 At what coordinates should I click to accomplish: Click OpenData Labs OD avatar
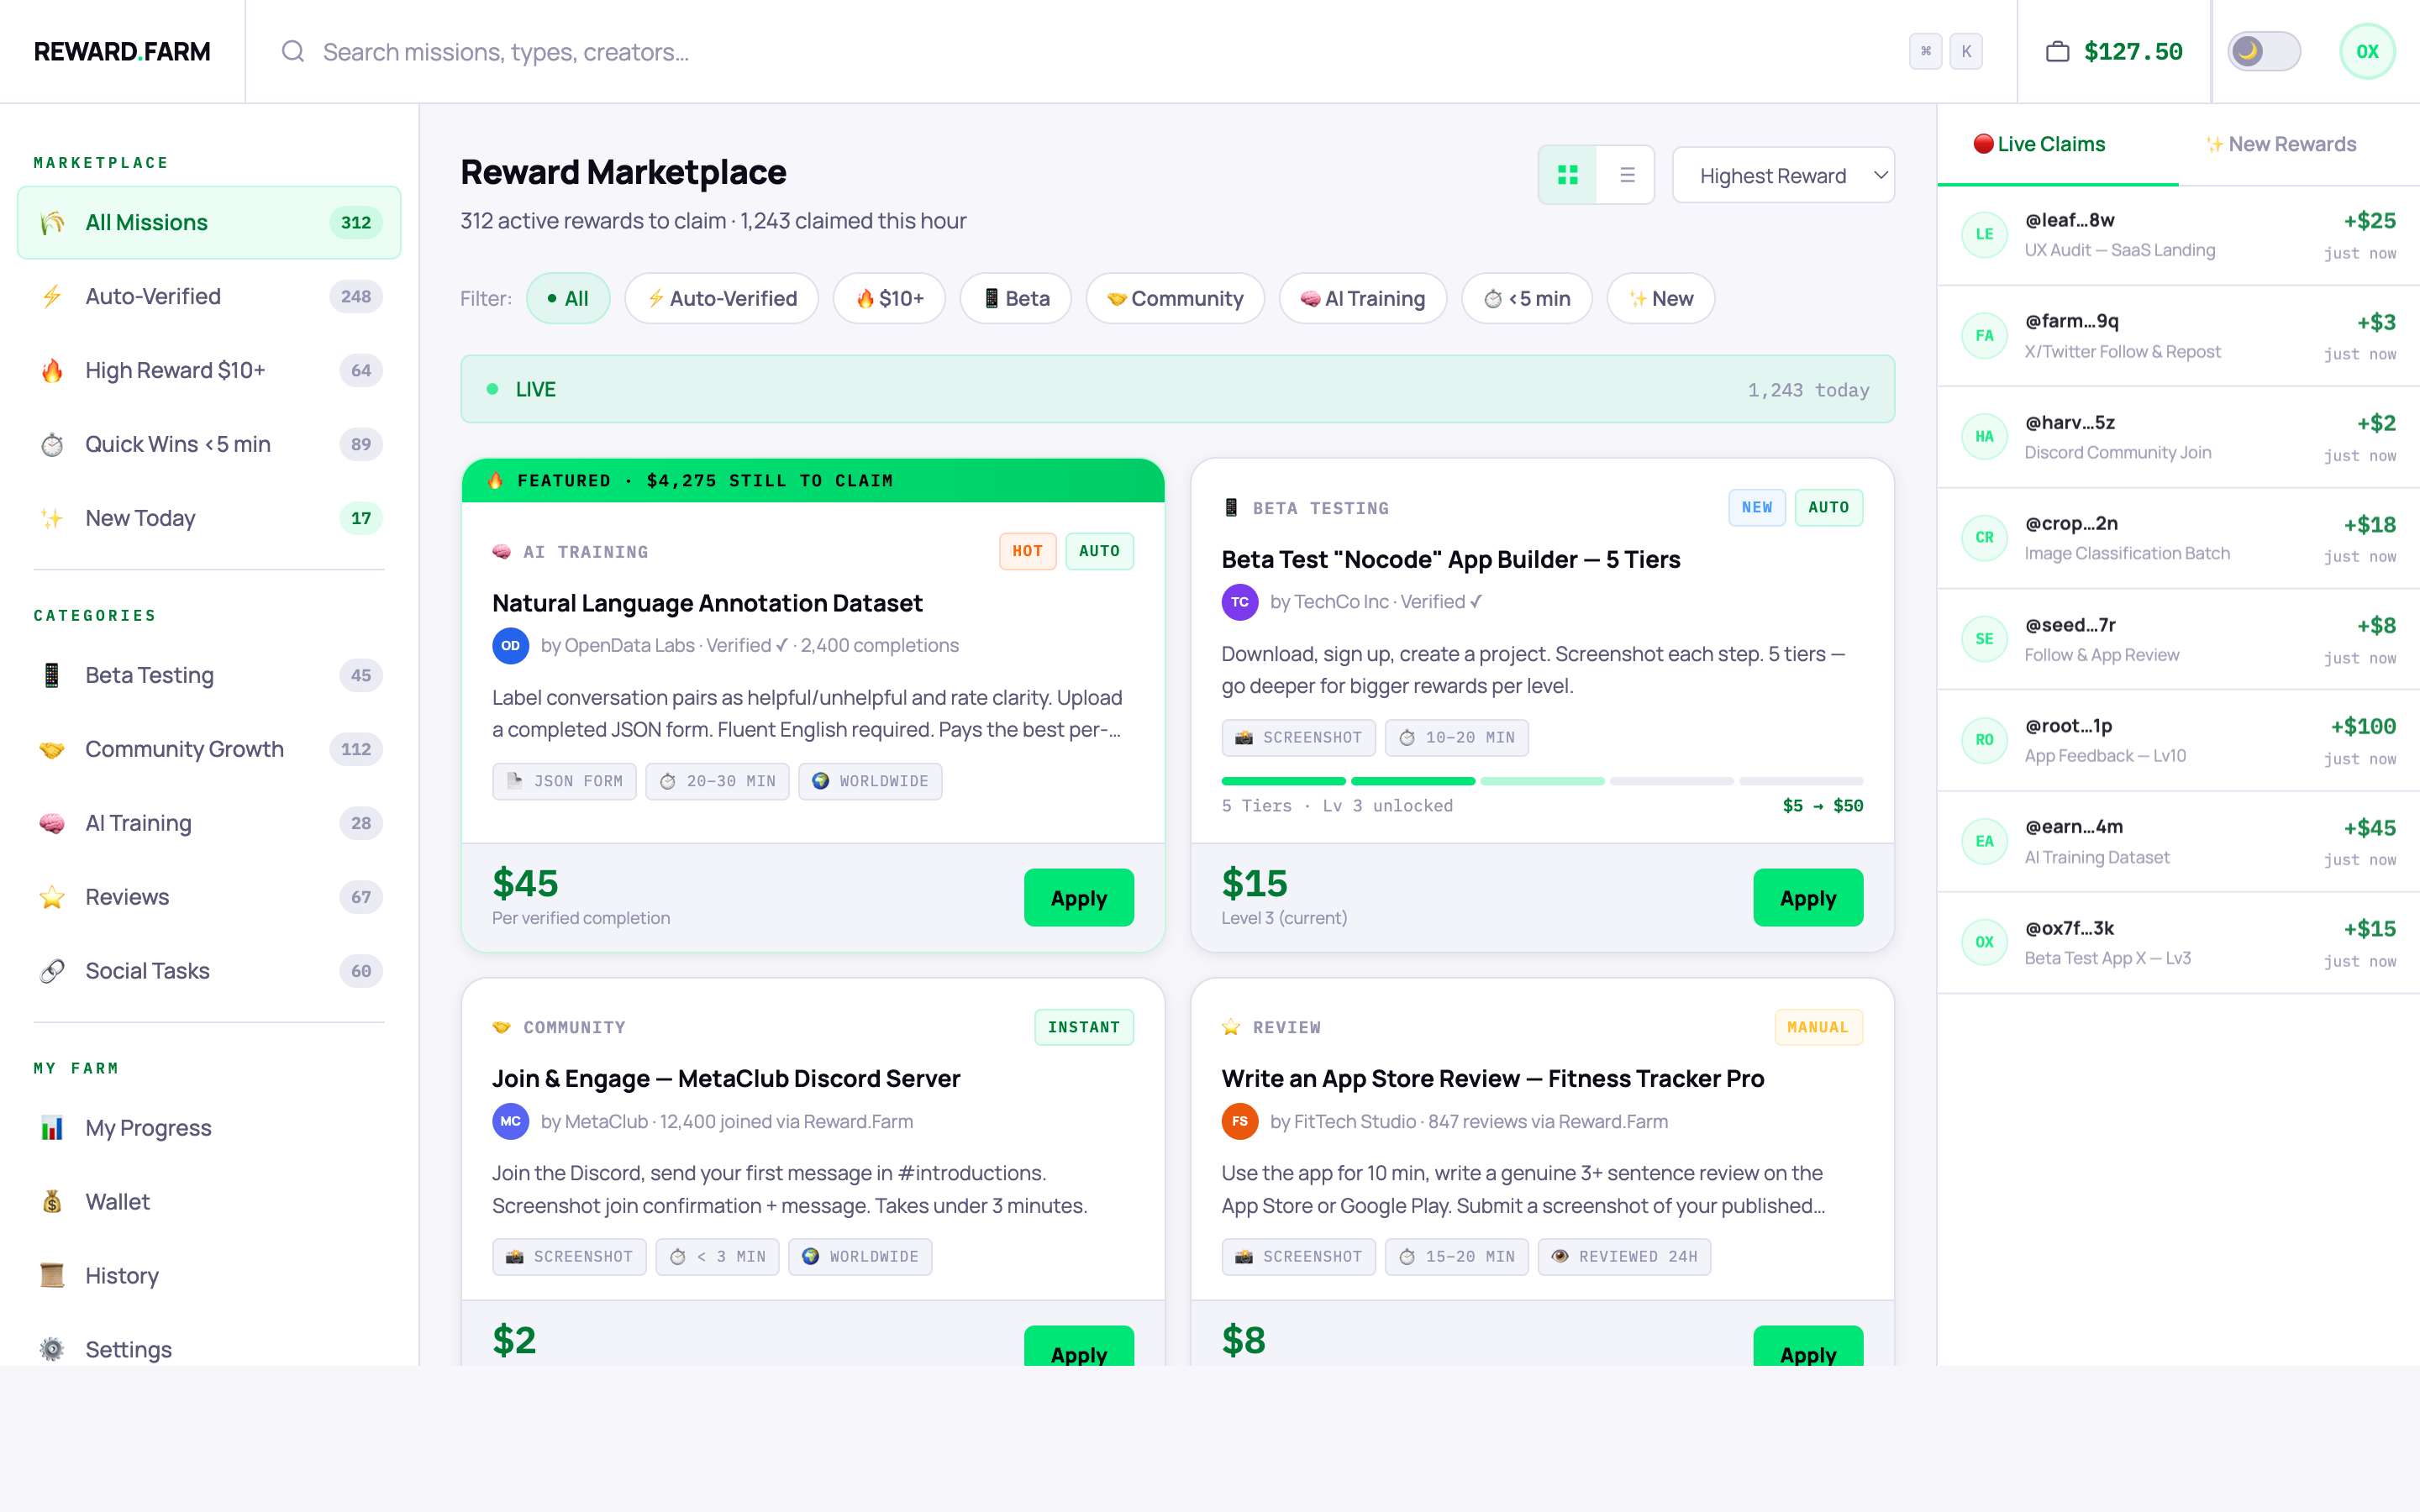point(510,645)
